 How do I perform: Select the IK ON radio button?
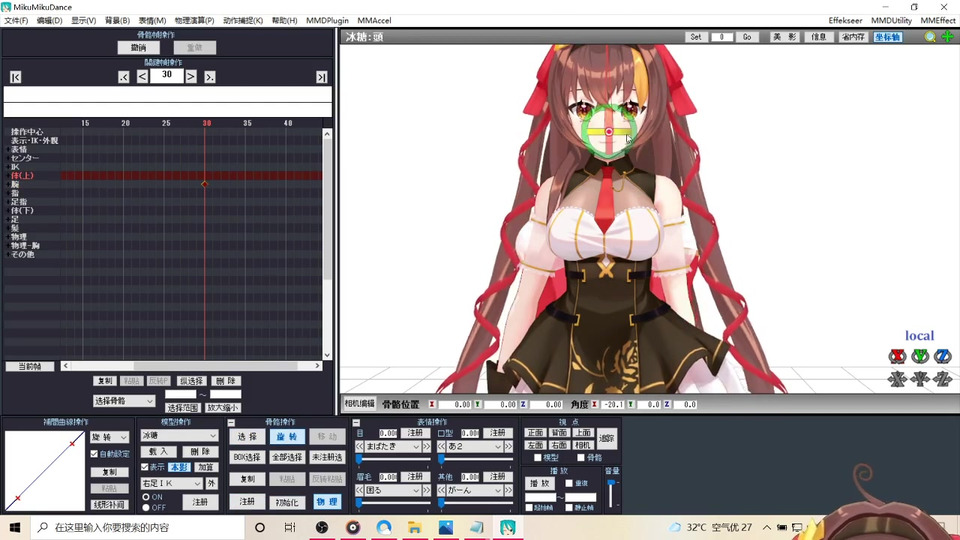(x=146, y=497)
